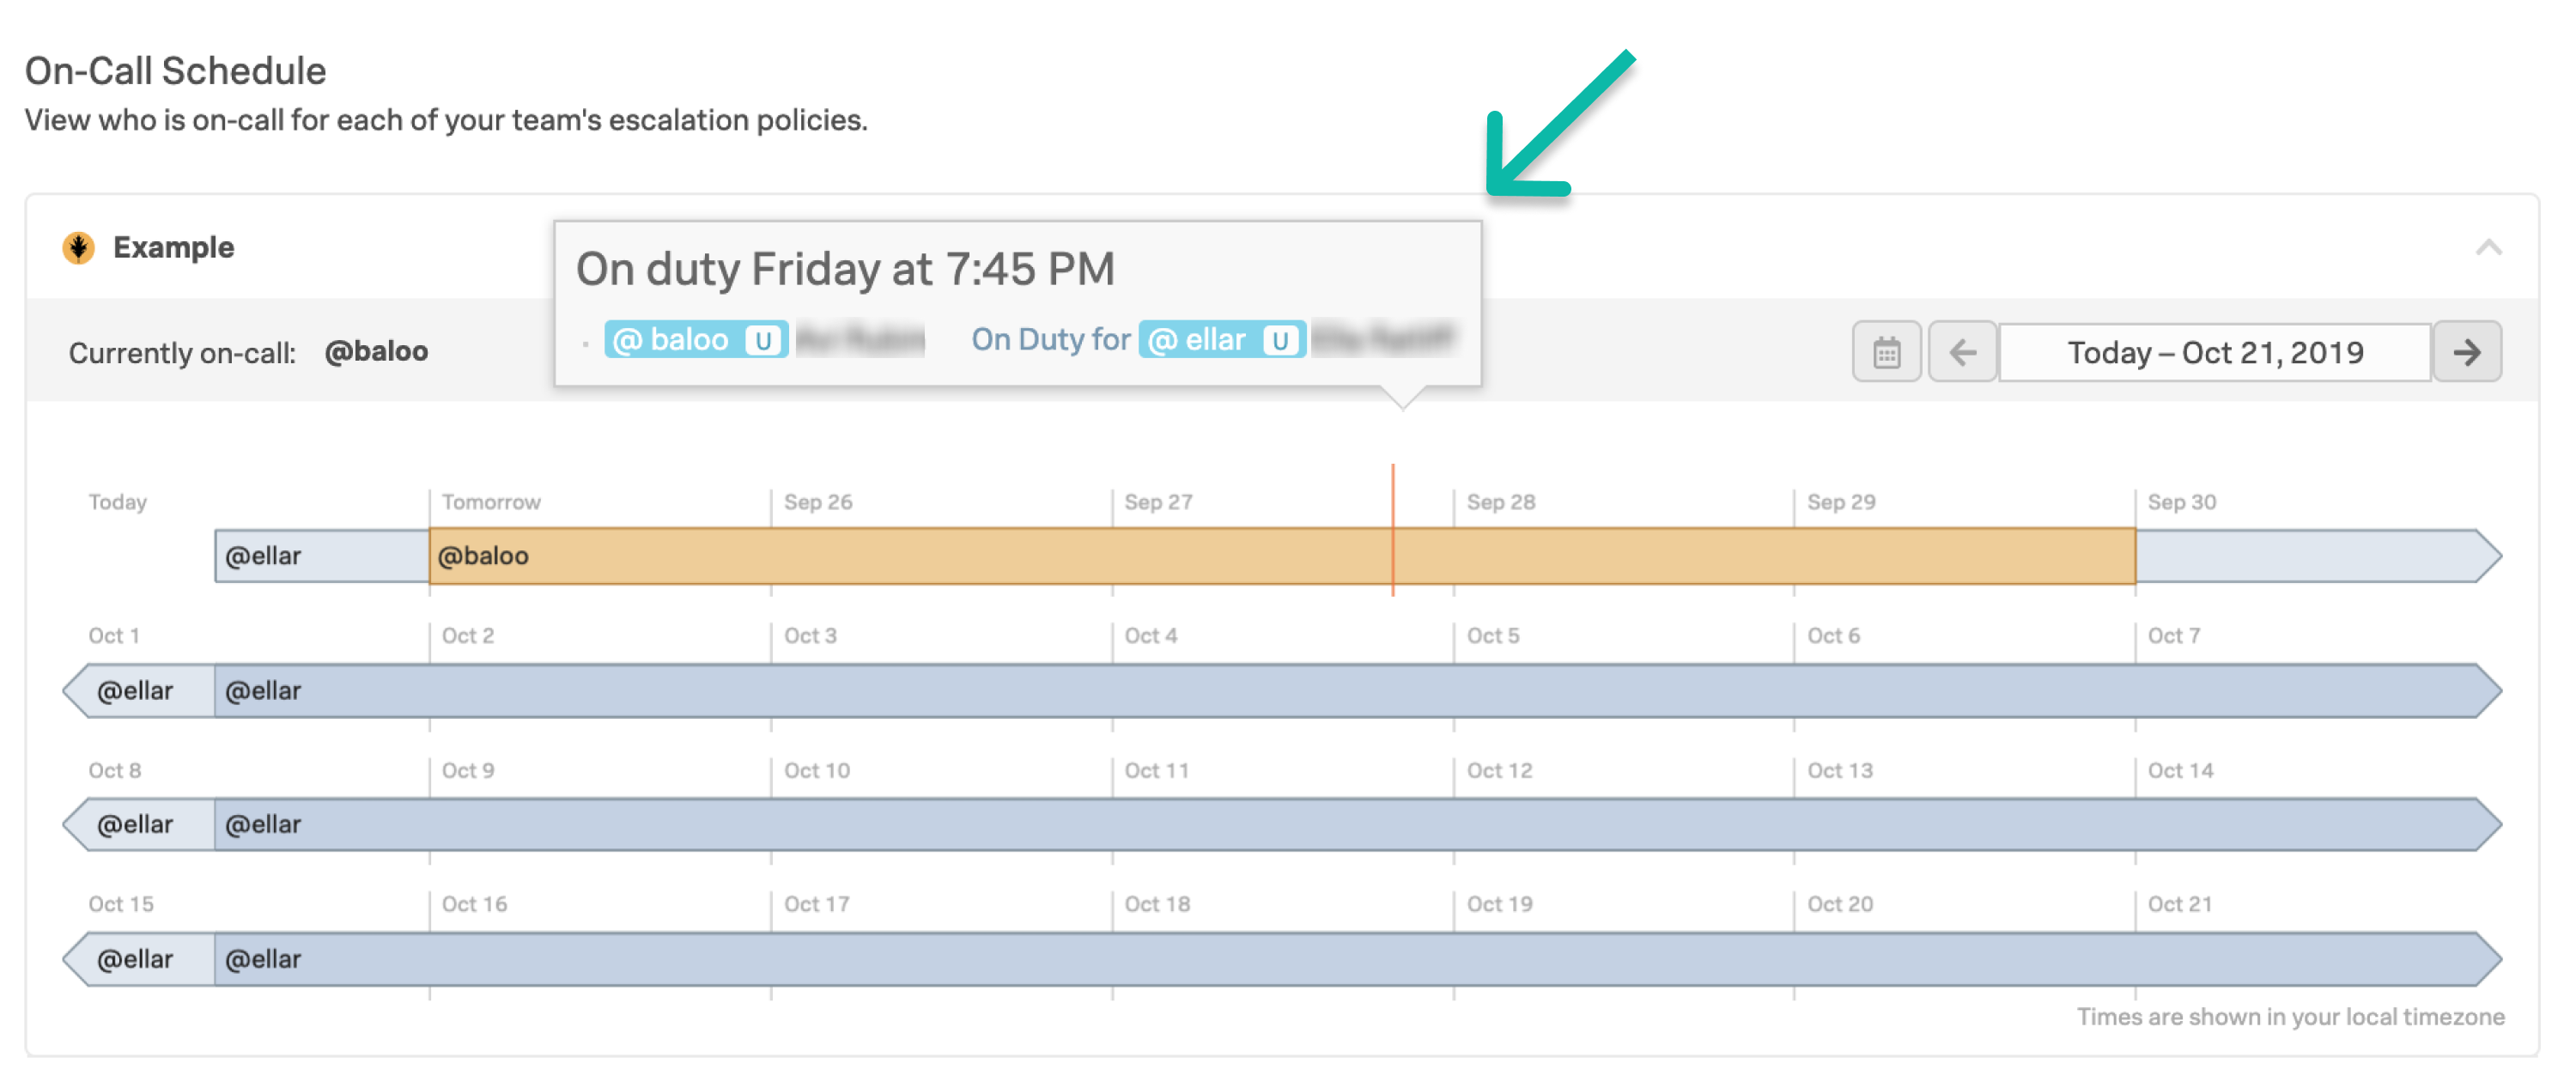
Task: Click the light shift segment under Sep 30
Action: (x=2318, y=556)
